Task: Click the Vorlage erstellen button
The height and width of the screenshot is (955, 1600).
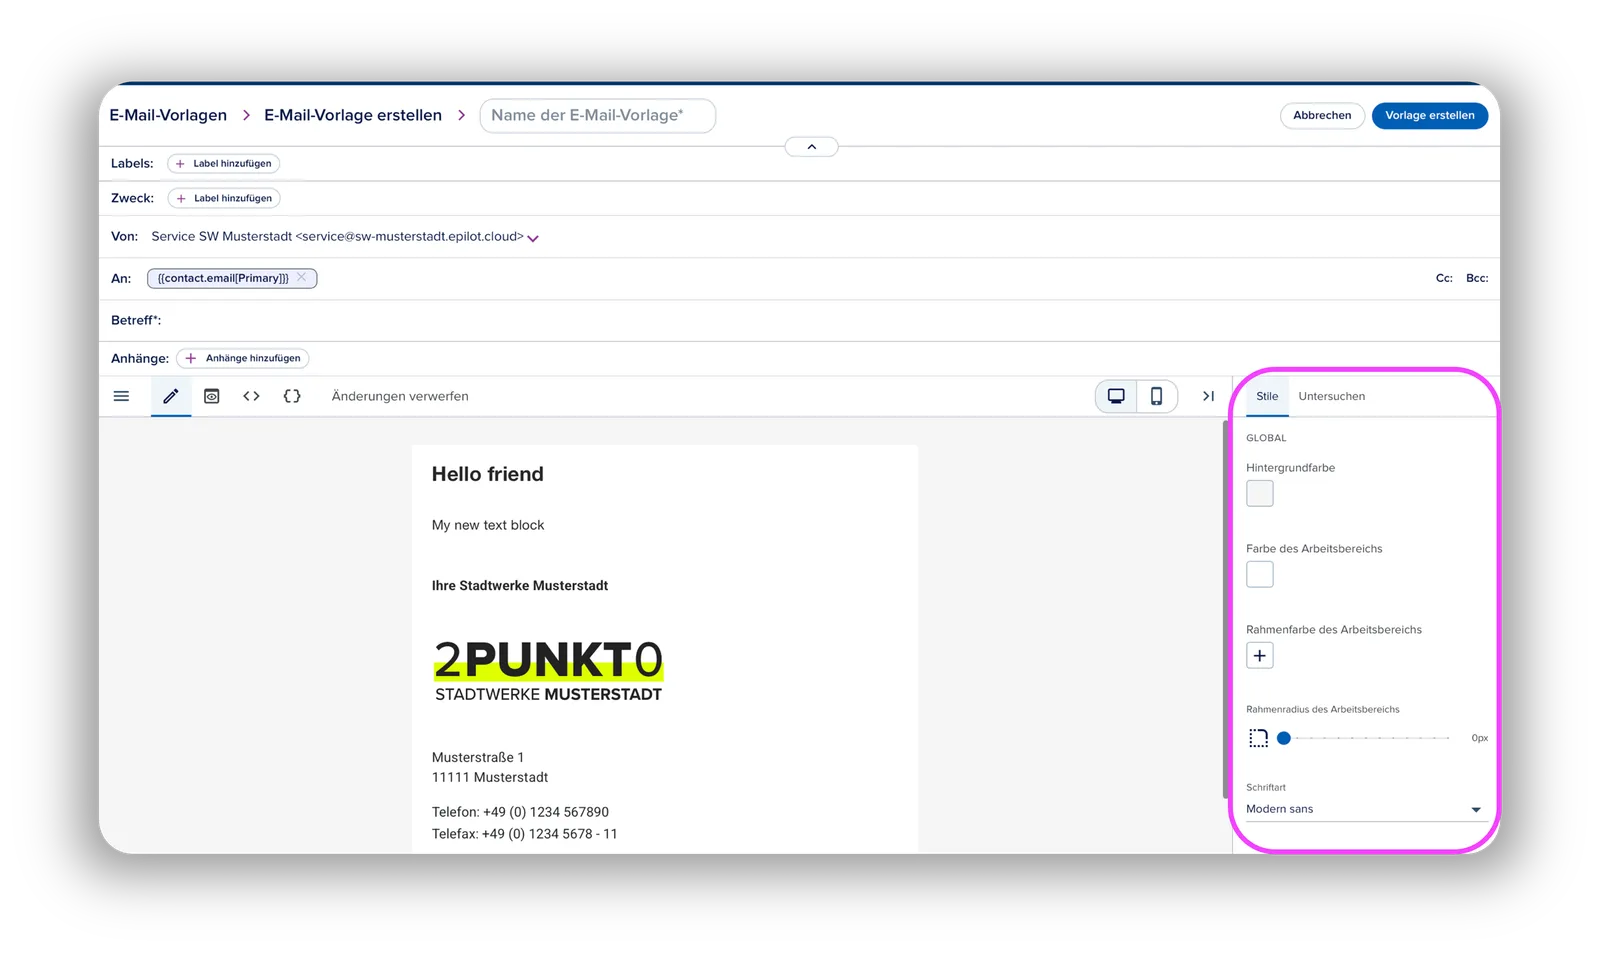Action: (x=1430, y=115)
